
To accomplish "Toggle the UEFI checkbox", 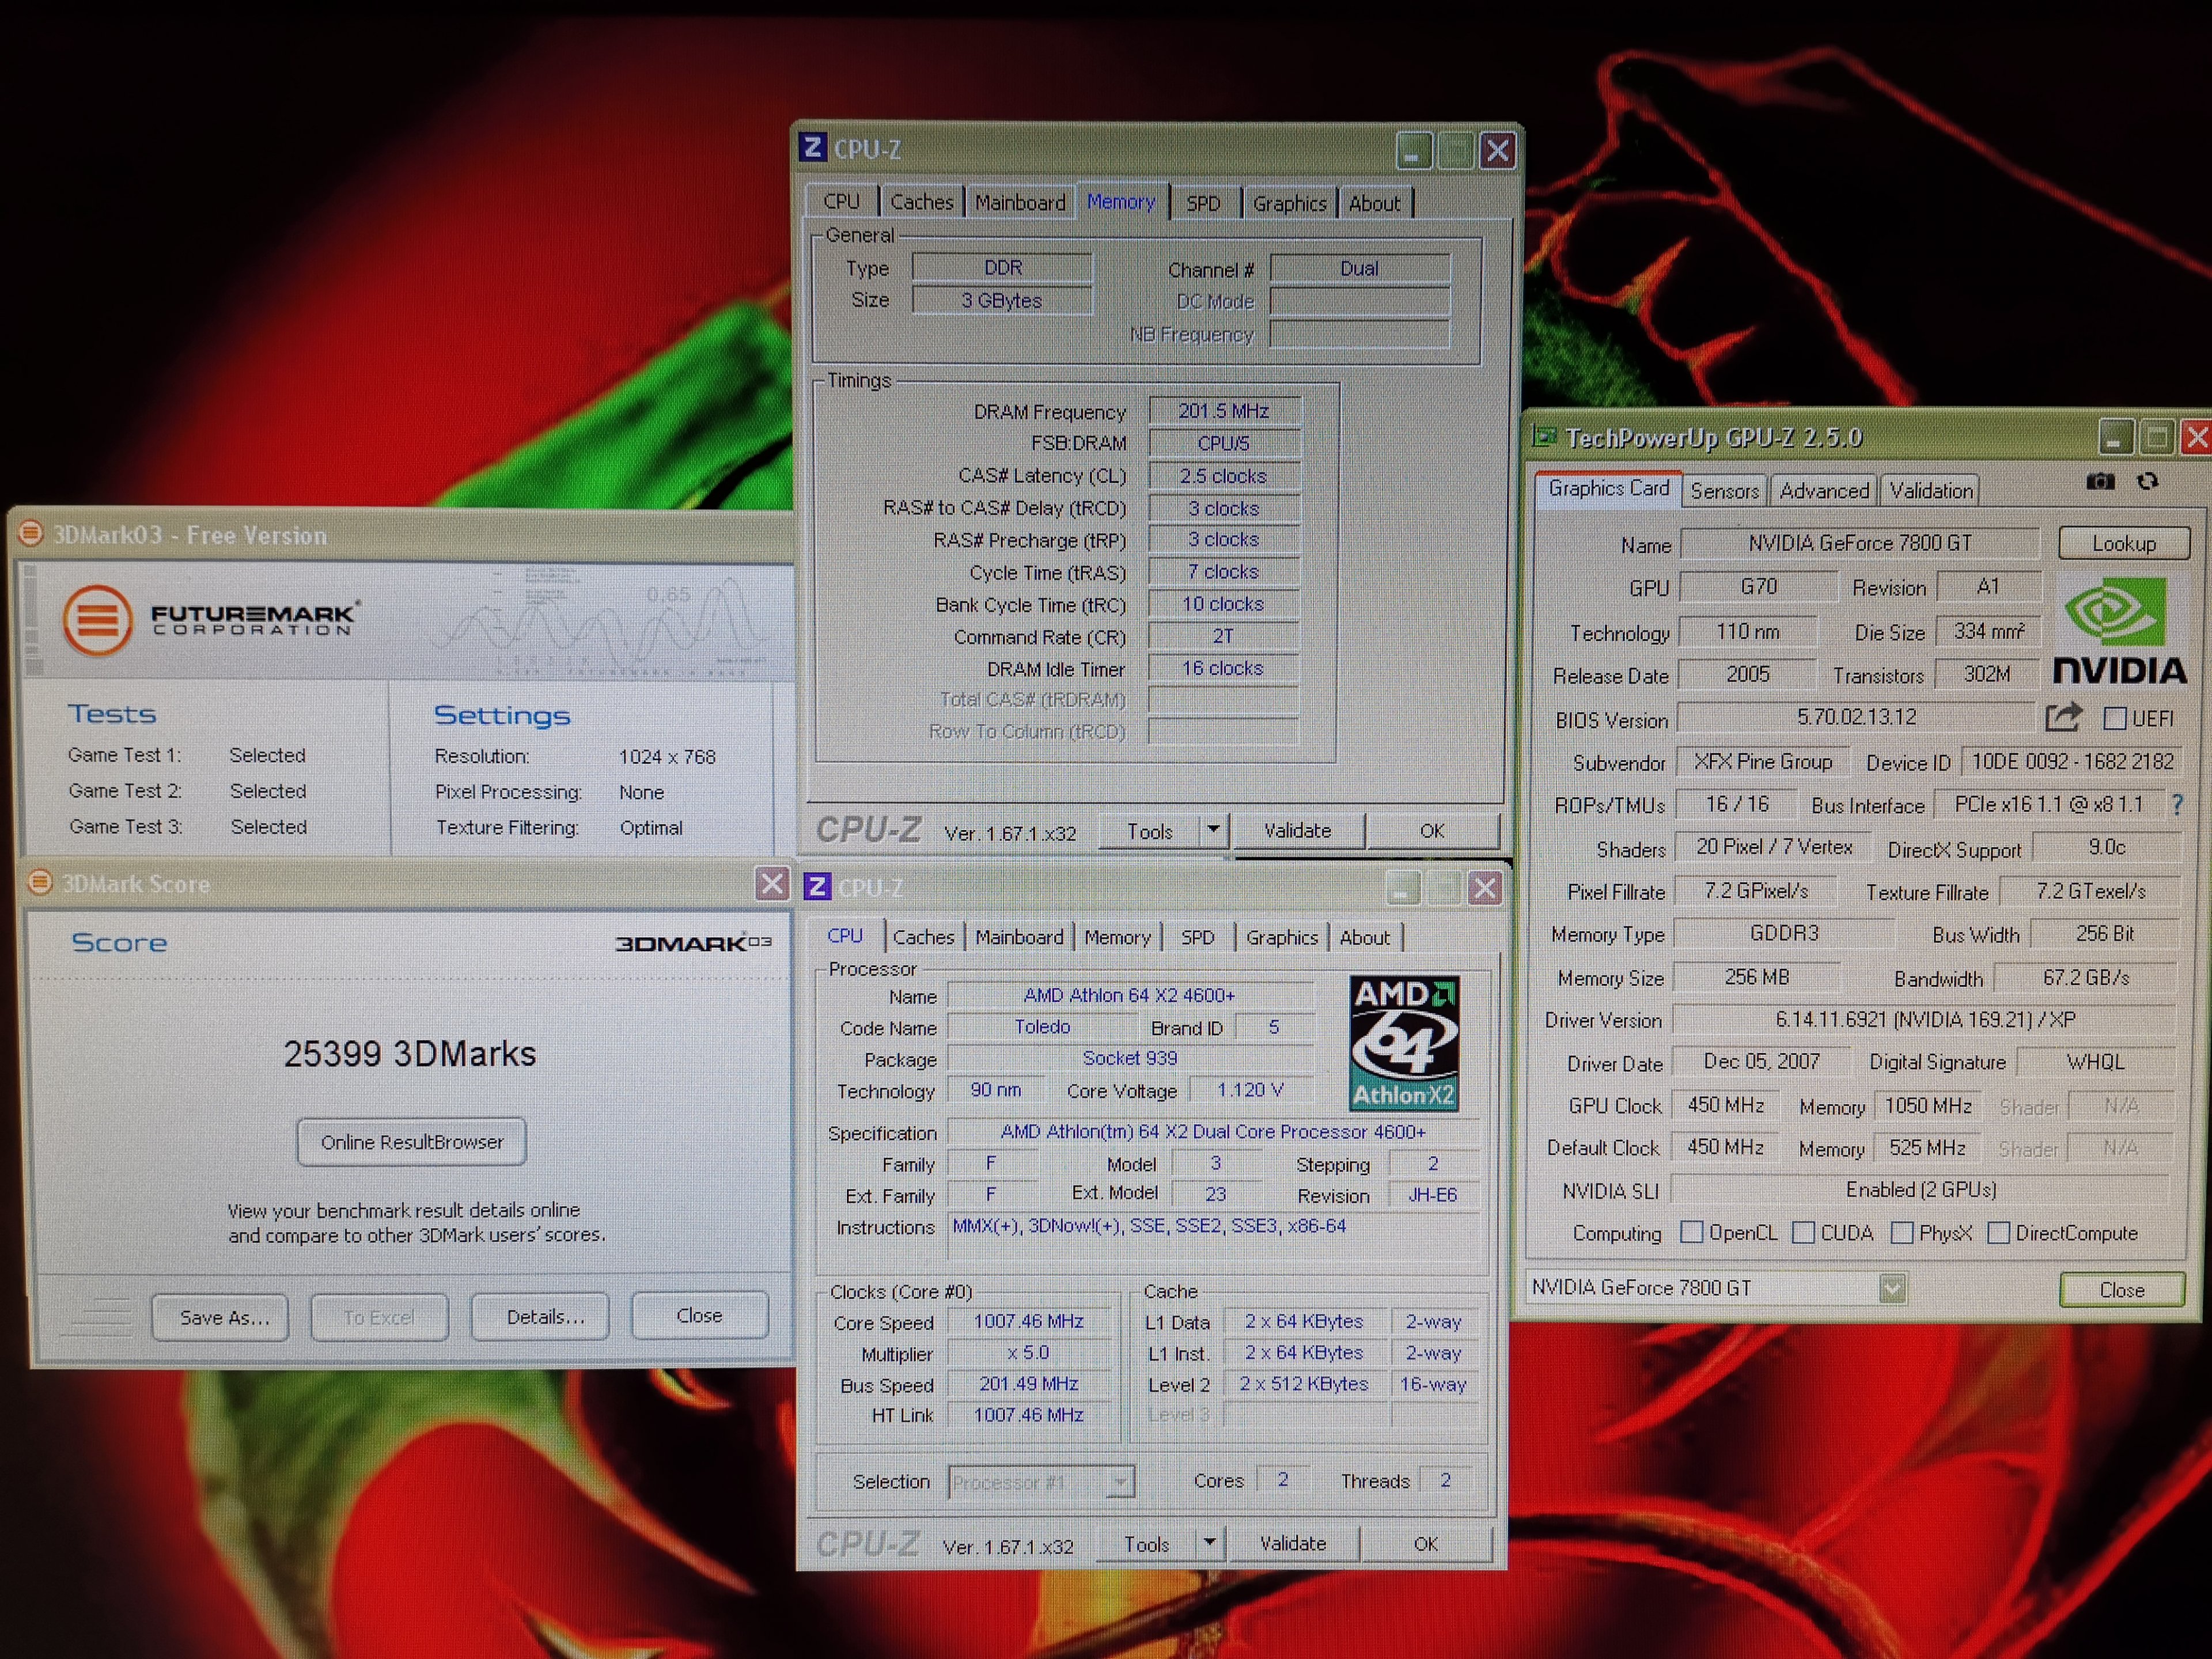I will [2115, 718].
